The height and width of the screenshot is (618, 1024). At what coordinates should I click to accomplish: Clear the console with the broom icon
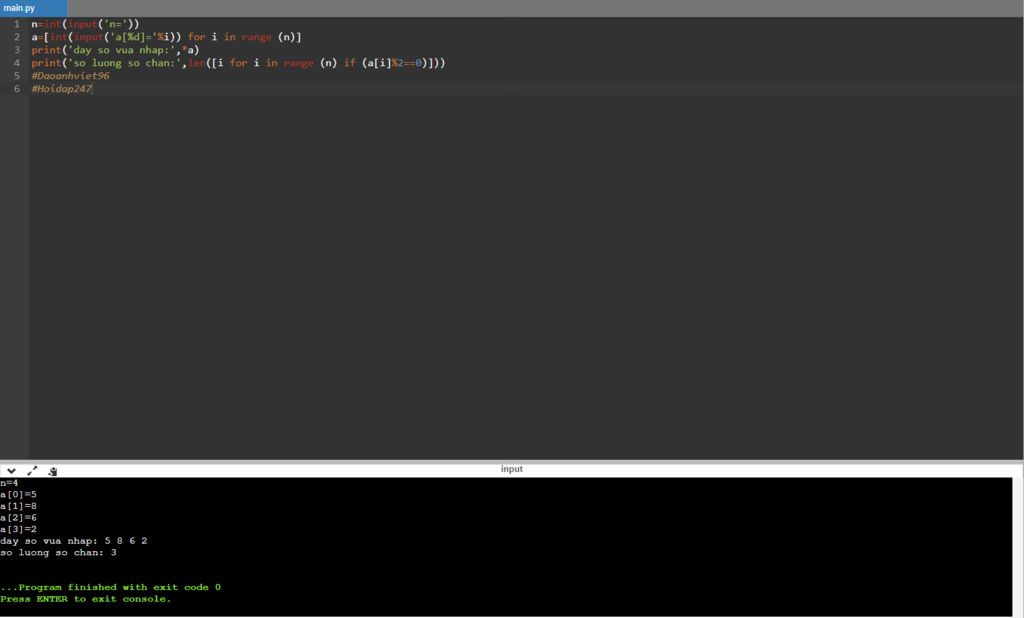[53, 470]
